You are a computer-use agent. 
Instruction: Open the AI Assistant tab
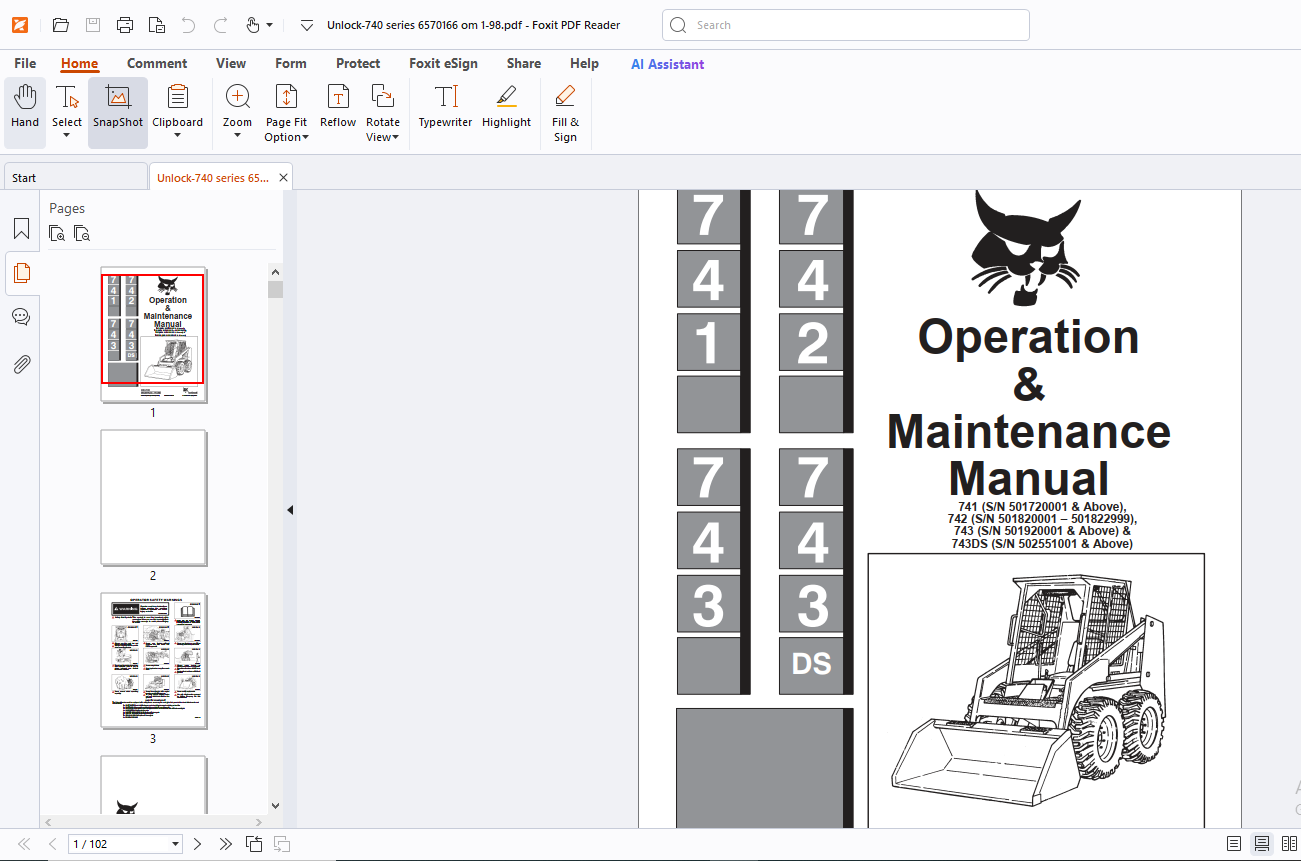(667, 64)
